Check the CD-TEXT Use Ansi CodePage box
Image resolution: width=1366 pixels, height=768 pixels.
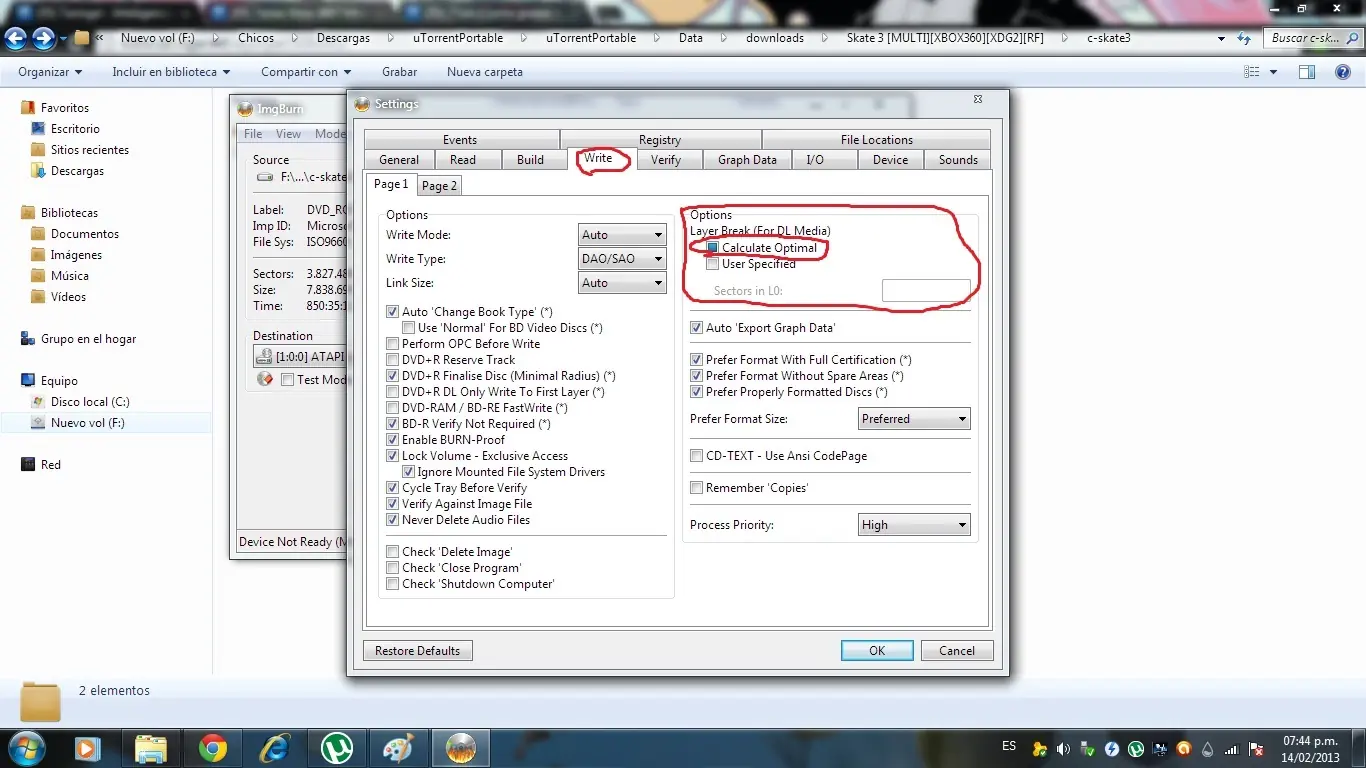[697, 456]
